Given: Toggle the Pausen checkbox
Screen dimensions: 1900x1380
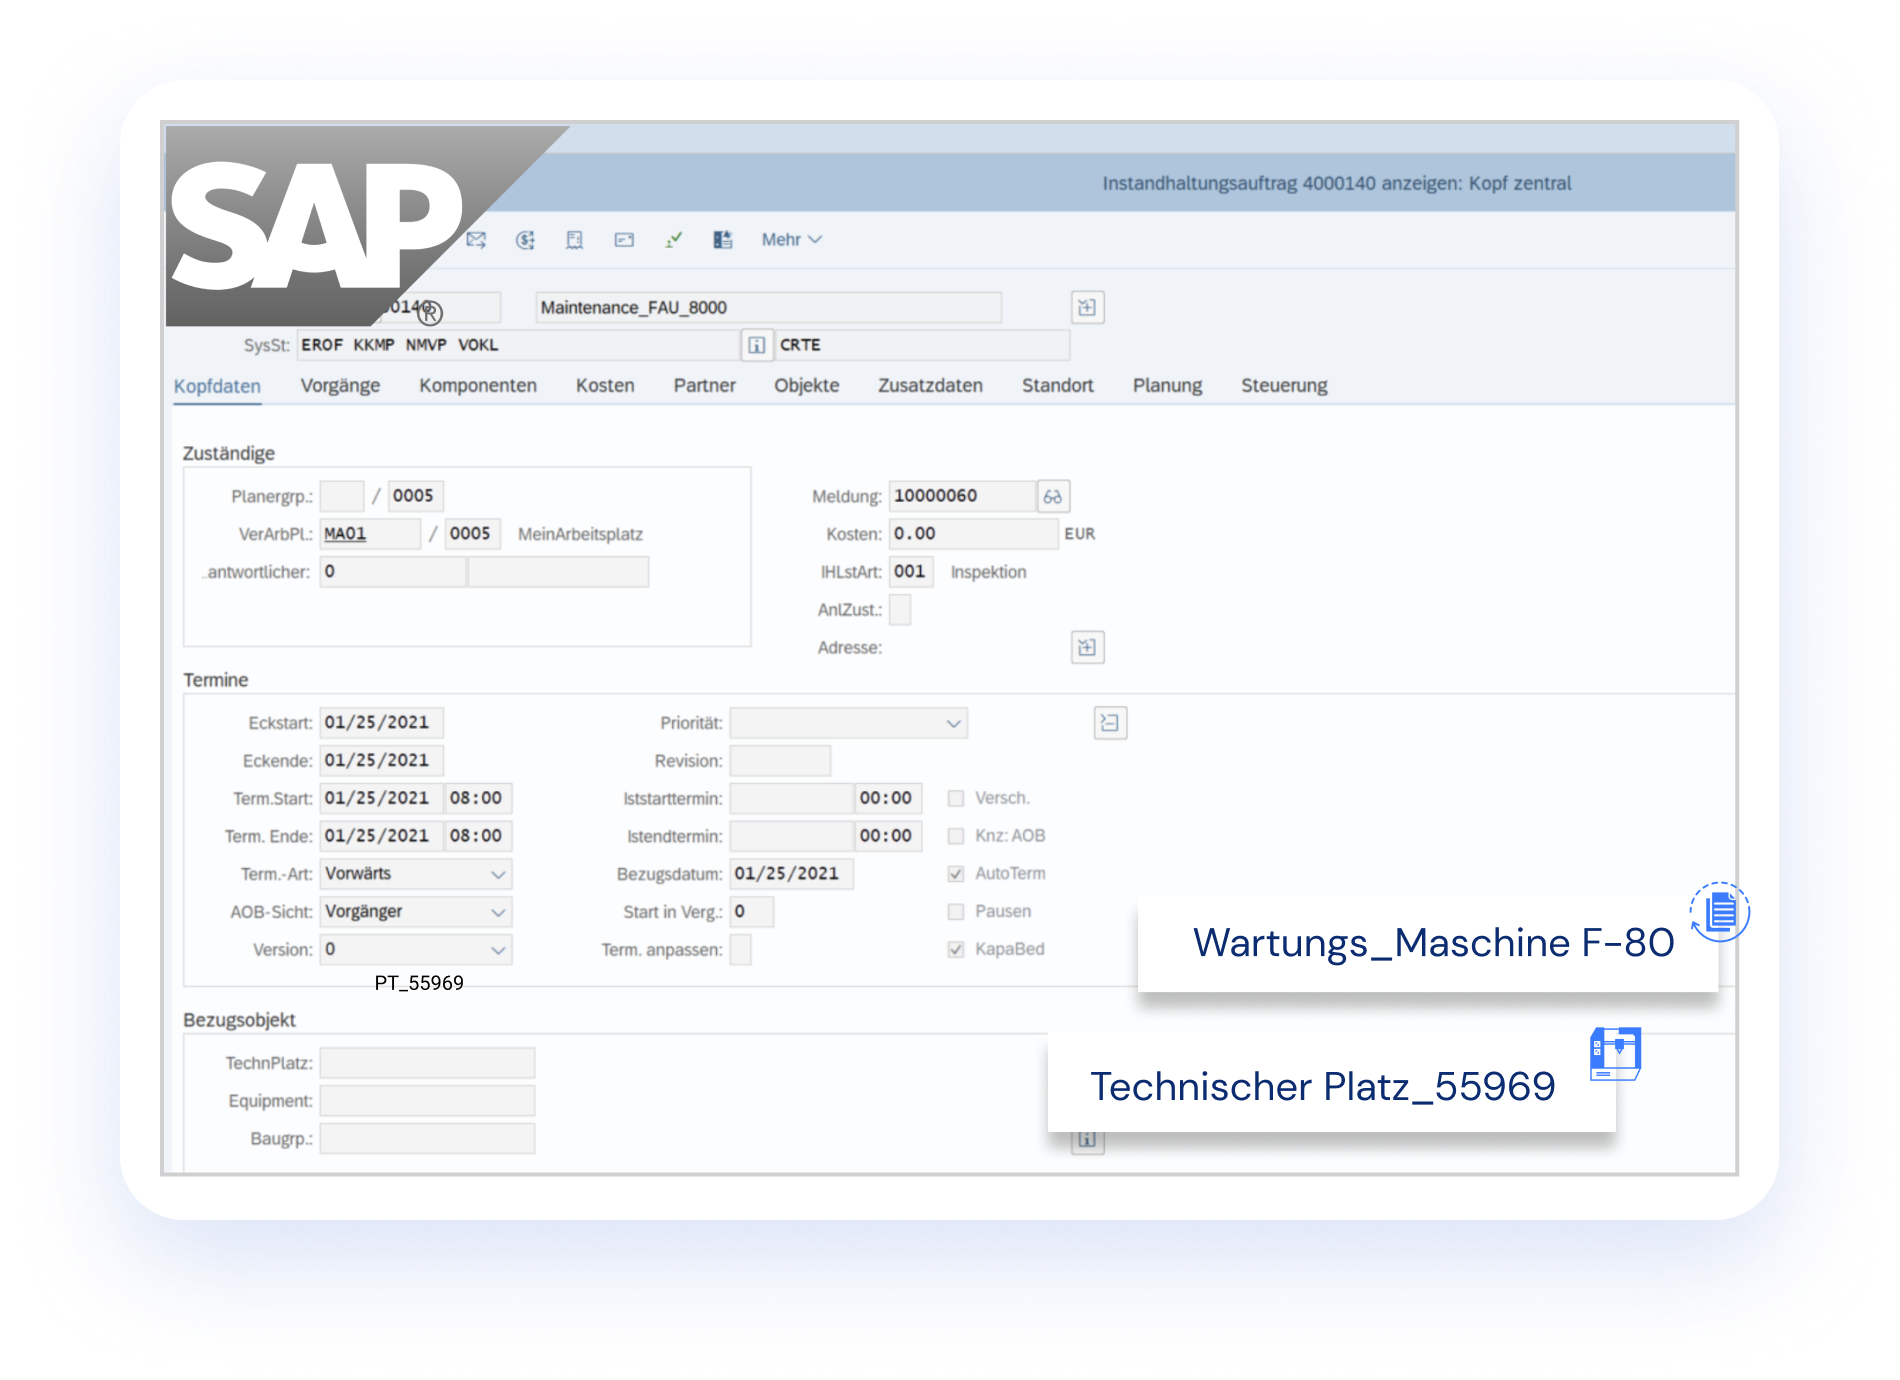Looking at the screenshot, I should click(x=956, y=912).
